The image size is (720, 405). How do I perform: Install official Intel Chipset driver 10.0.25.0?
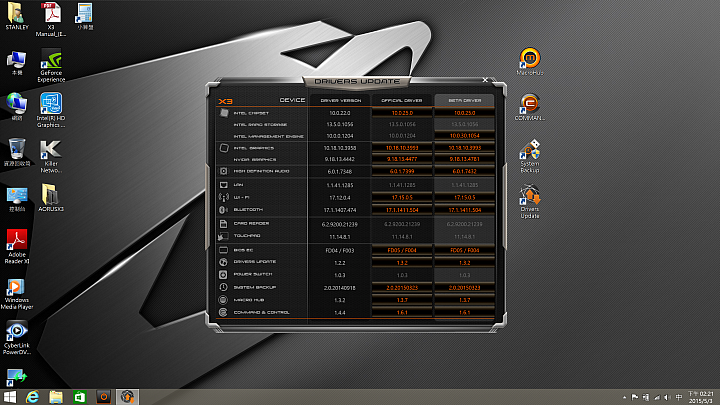point(402,113)
